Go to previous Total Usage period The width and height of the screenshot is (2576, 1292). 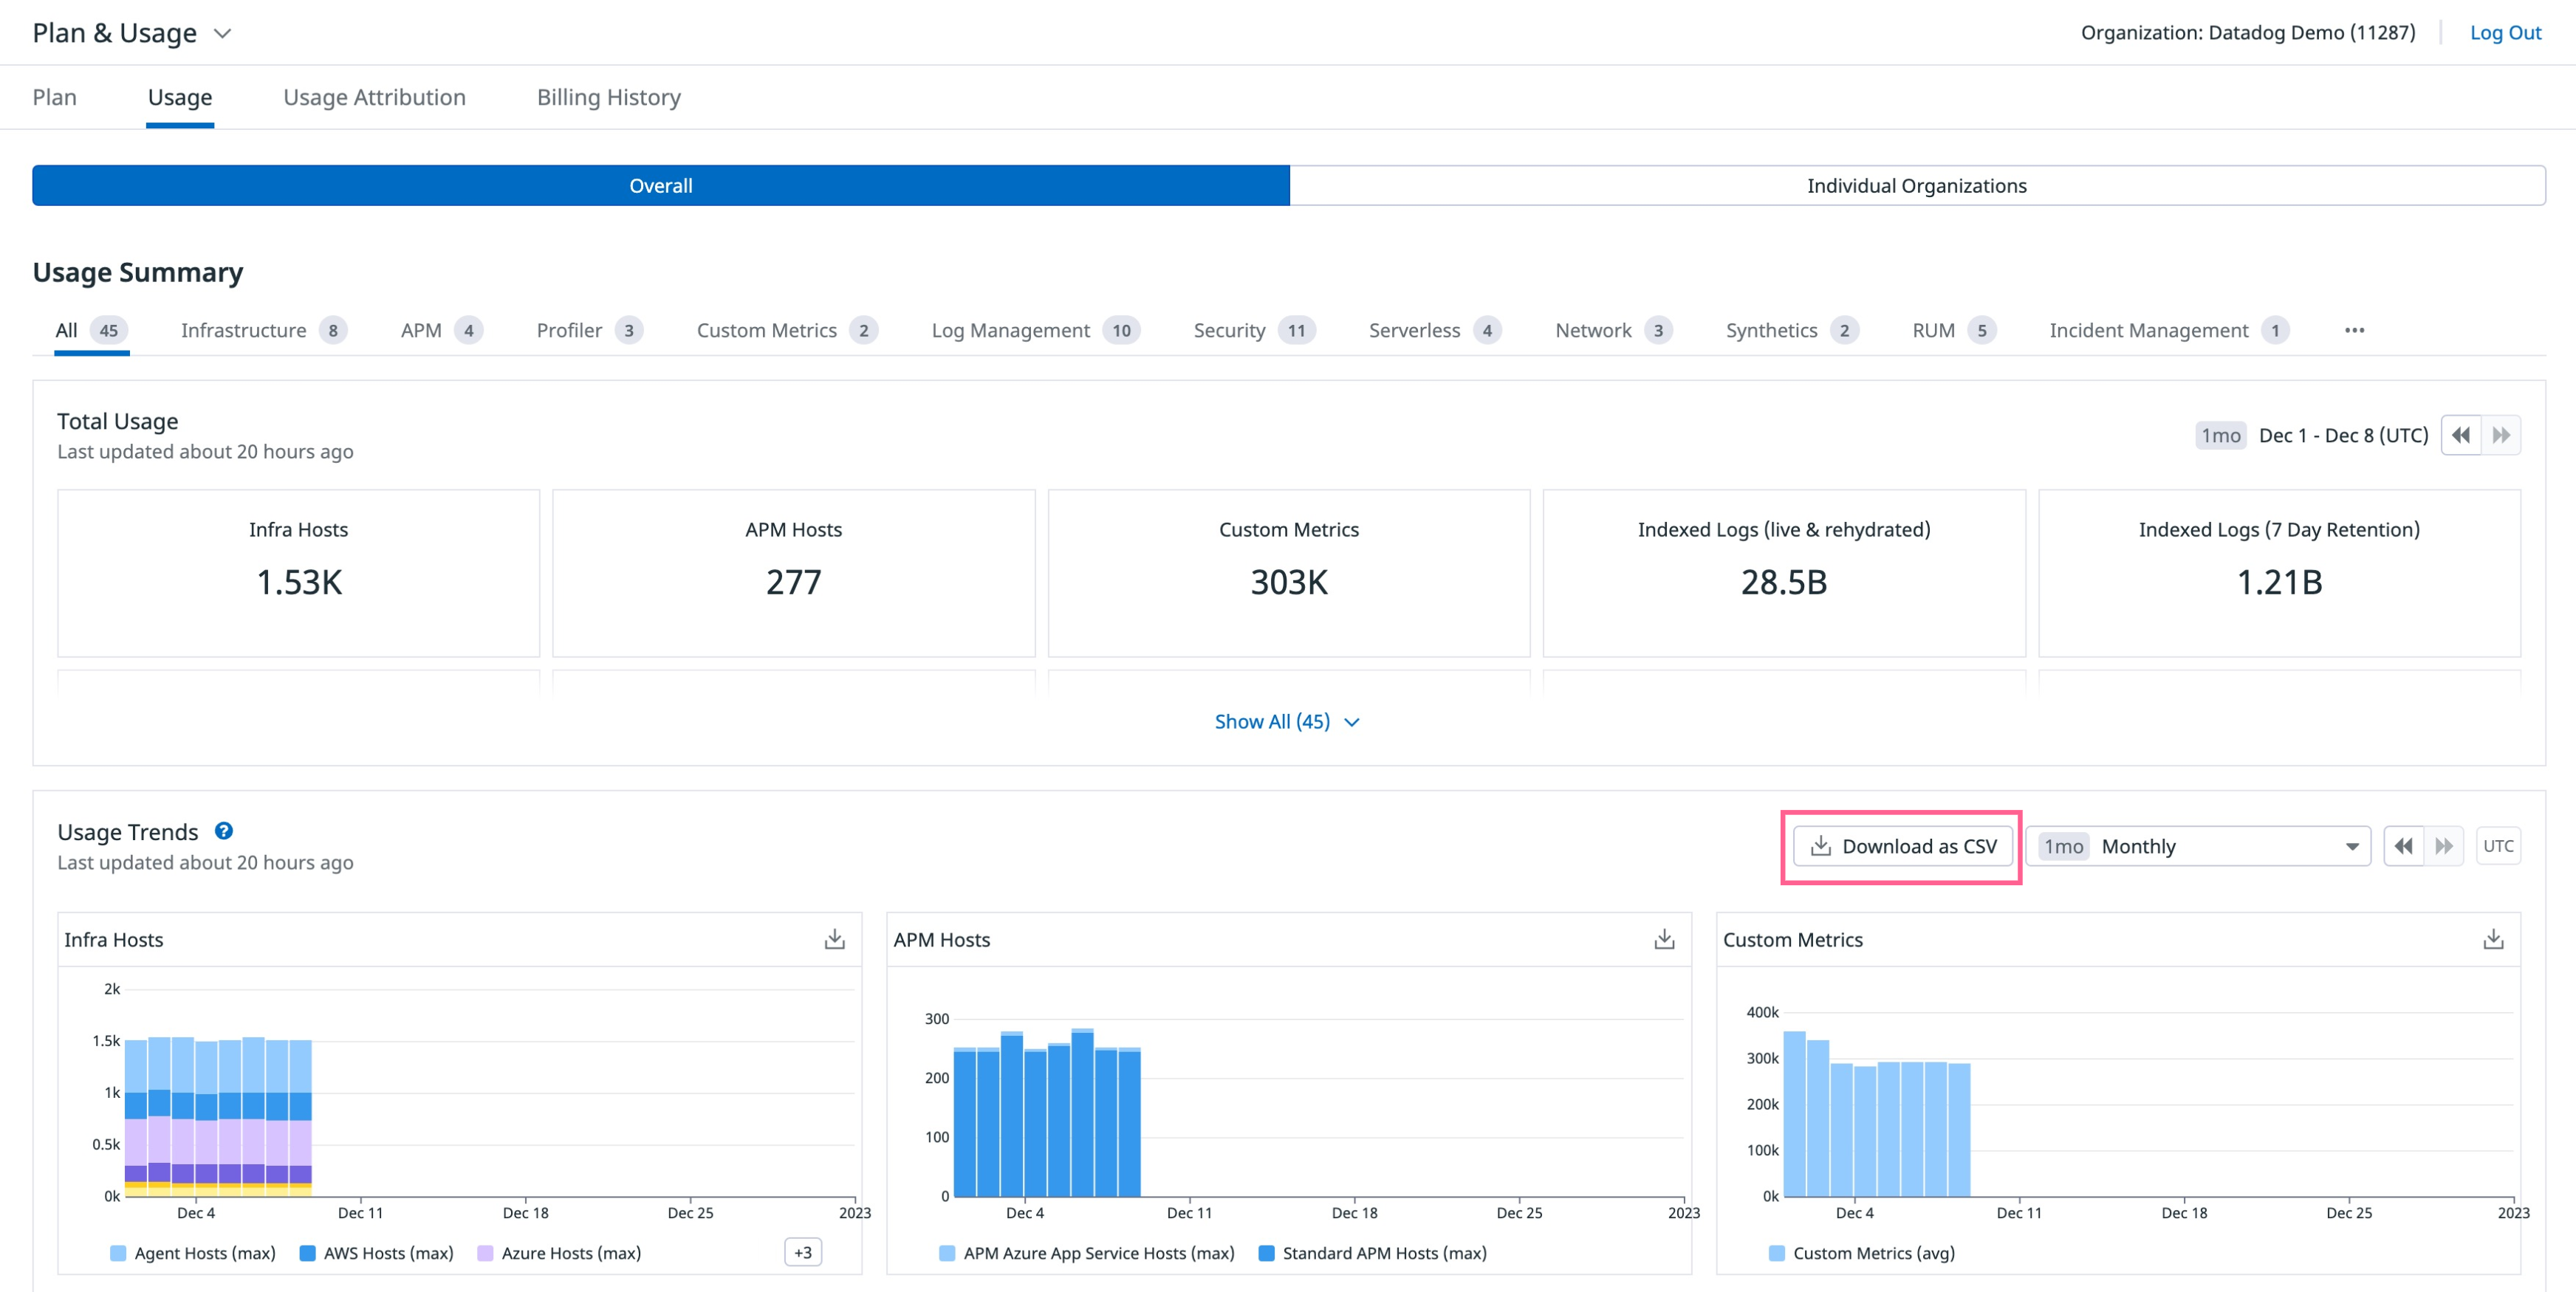[2460, 435]
